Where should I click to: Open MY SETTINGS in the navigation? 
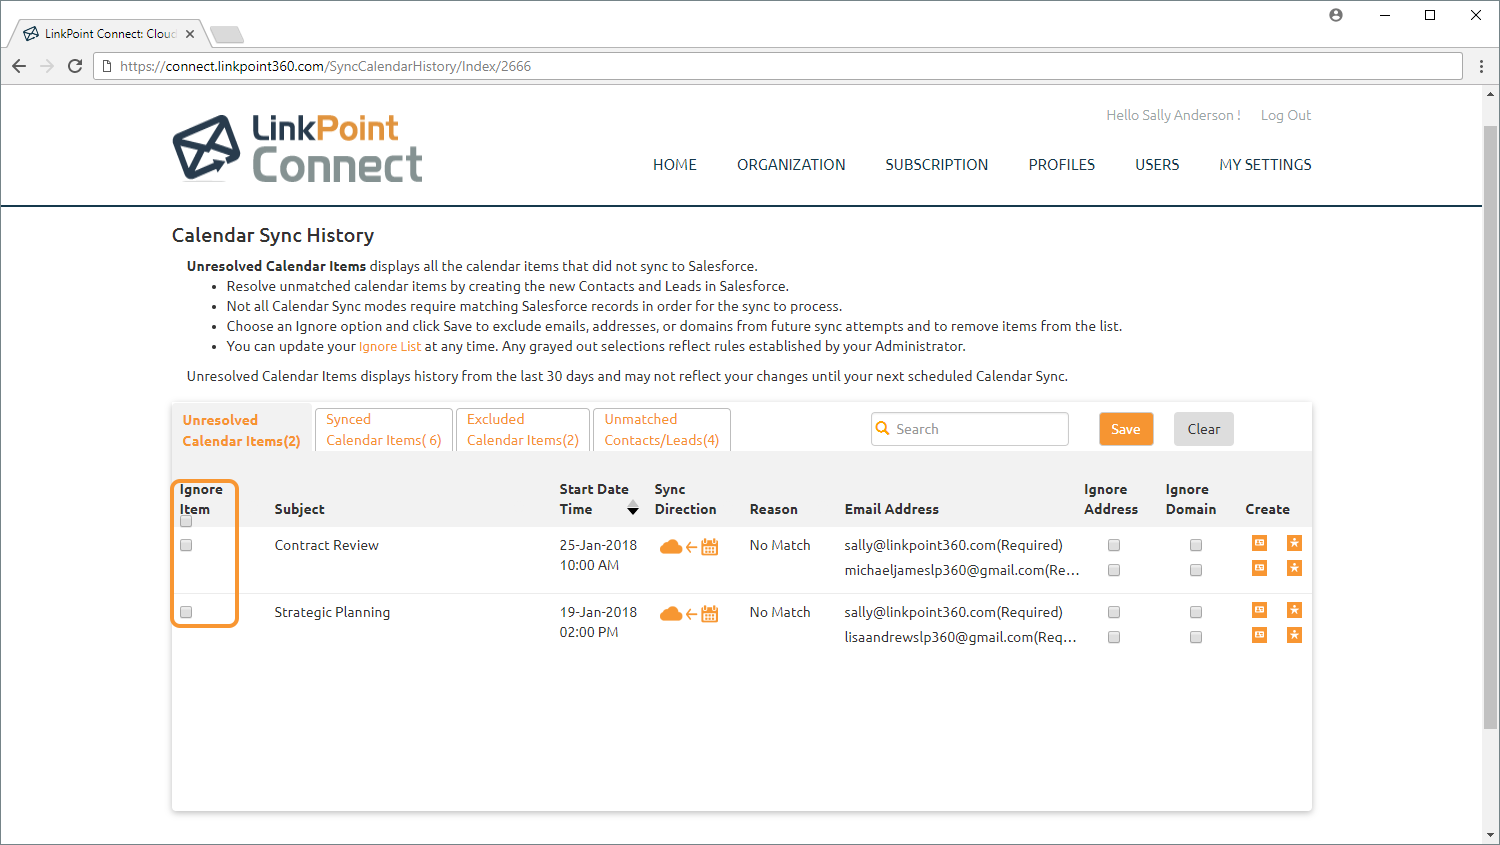tap(1265, 165)
